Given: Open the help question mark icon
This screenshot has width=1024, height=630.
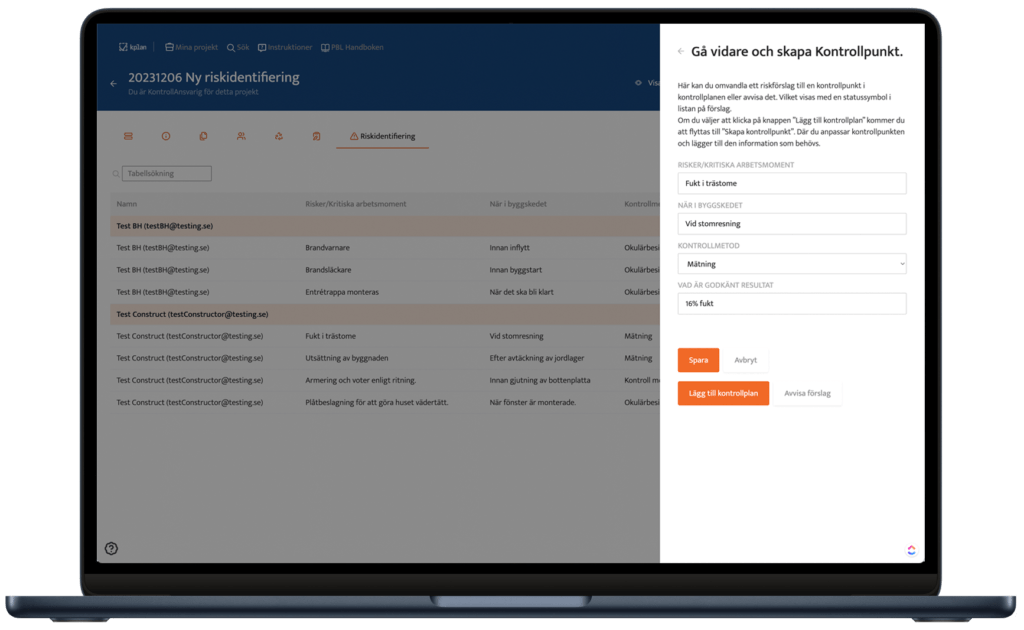Looking at the screenshot, I should (111, 548).
